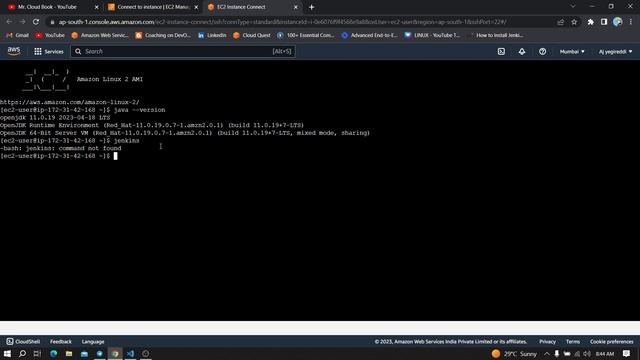Open browser extensions puzzle icon
Image resolution: width=640 pixels, height=360 pixels.
tap(590, 22)
